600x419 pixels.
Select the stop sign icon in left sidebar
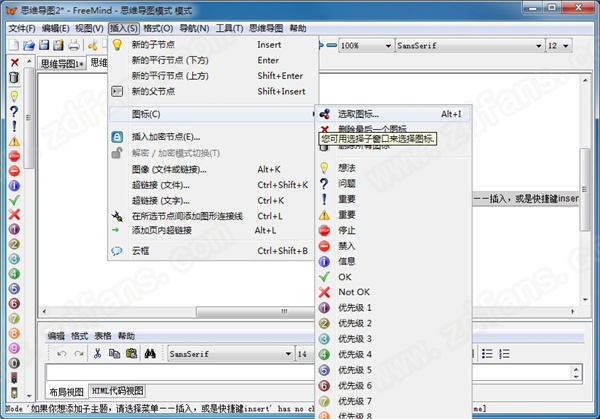tap(14, 156)
